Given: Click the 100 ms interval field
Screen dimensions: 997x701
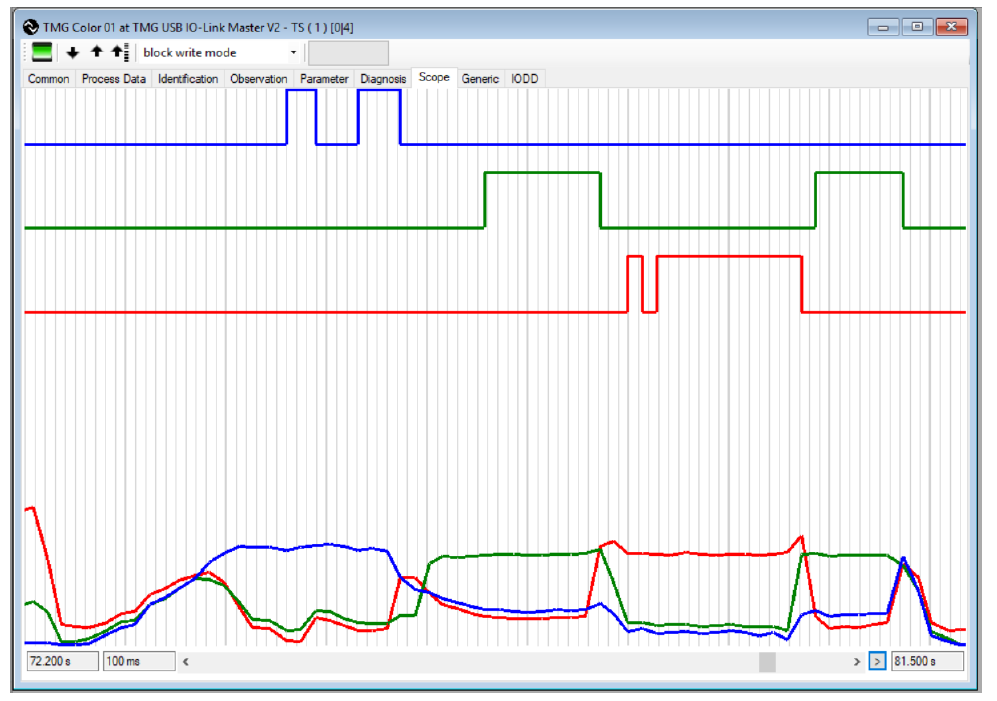Looking at the screenshot, I should tap(139, 662).
